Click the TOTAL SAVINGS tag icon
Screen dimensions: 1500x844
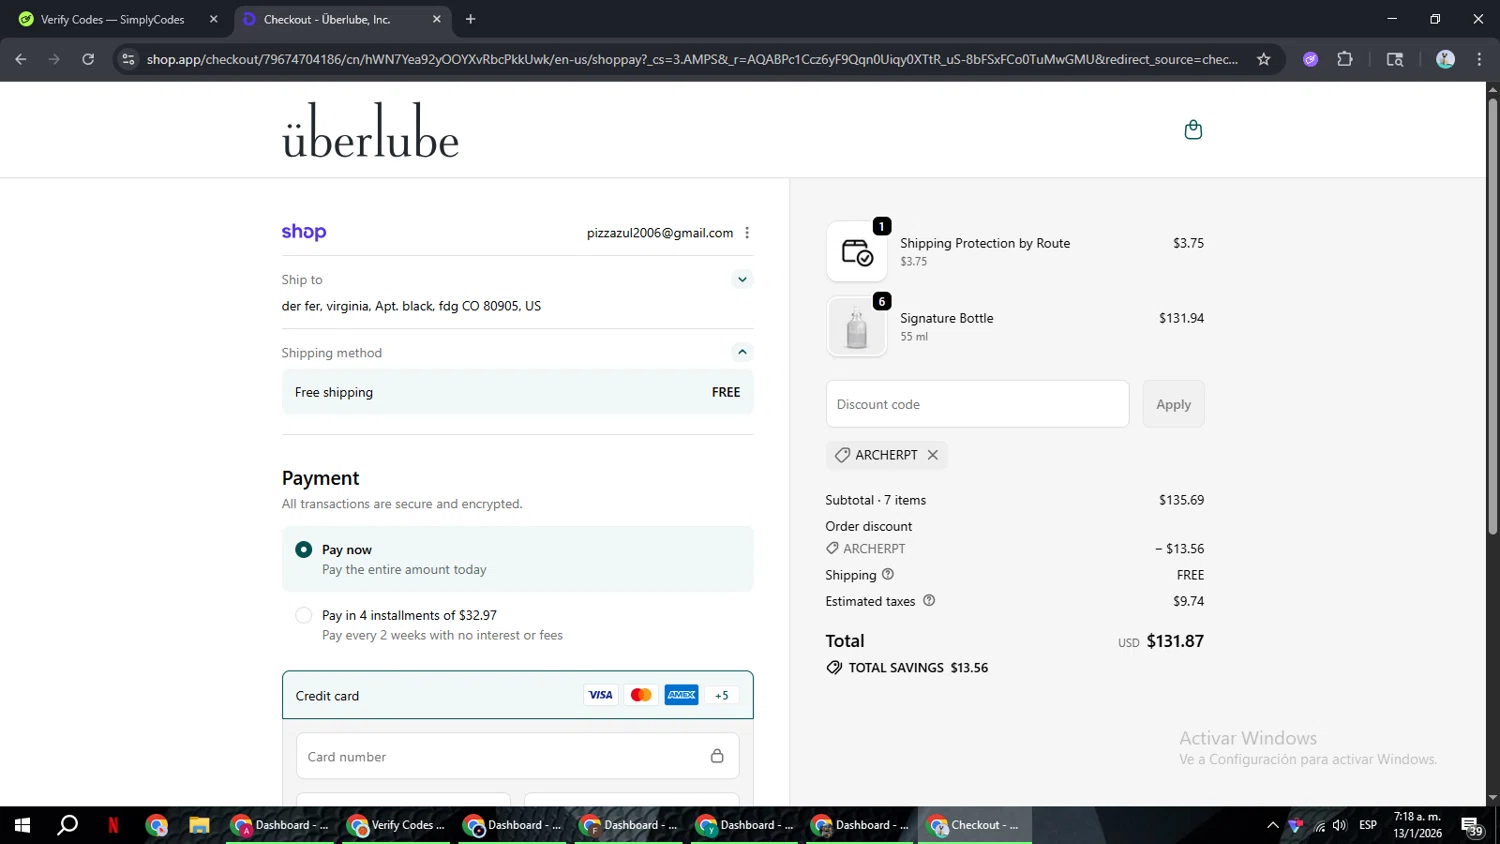point(834,667)
